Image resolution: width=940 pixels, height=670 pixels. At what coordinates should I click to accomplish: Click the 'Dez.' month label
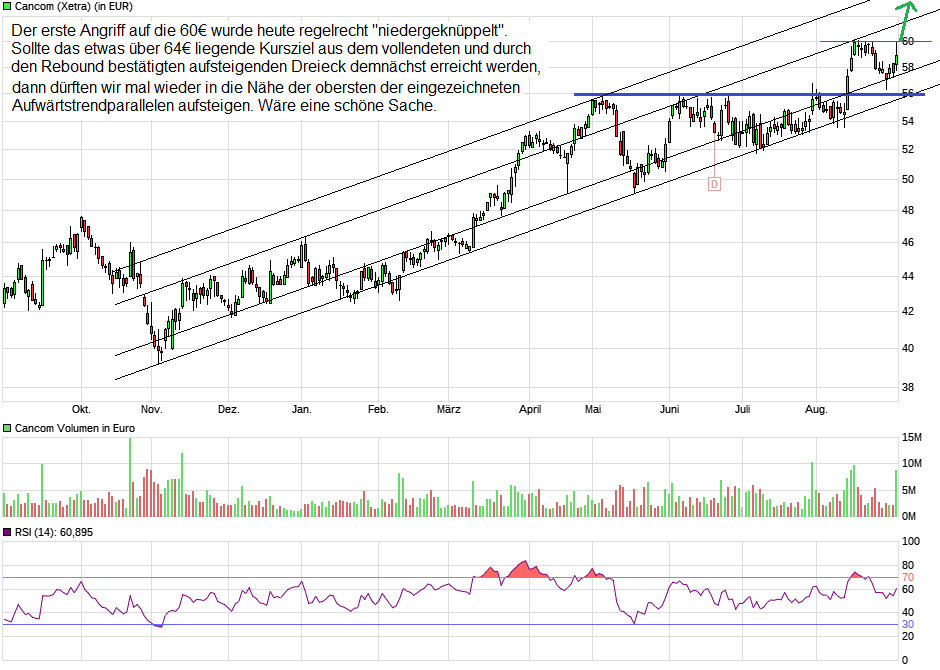(x=228, y=409)
